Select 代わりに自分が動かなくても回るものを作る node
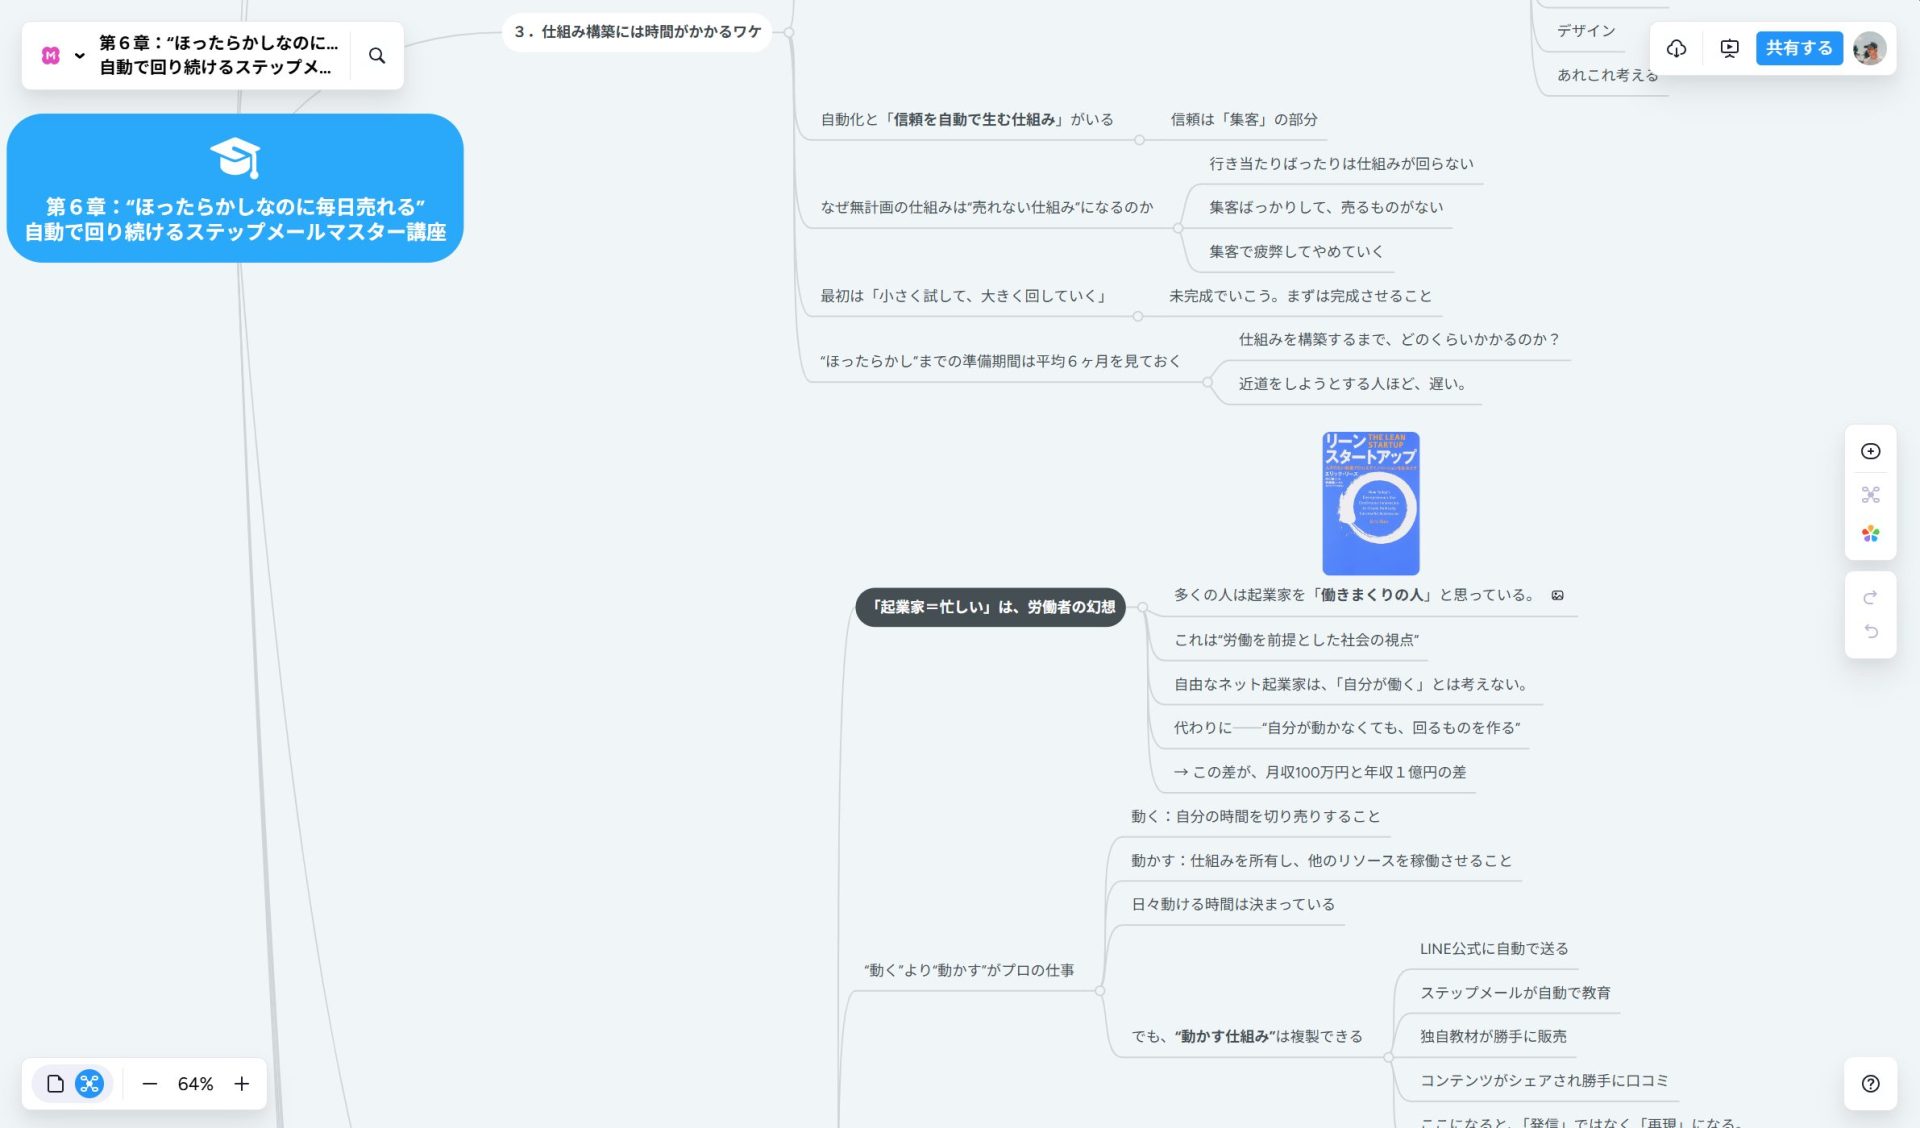Image resolution: width=1920 pixels, height=1128 pixels. [x=1347, y=727]
